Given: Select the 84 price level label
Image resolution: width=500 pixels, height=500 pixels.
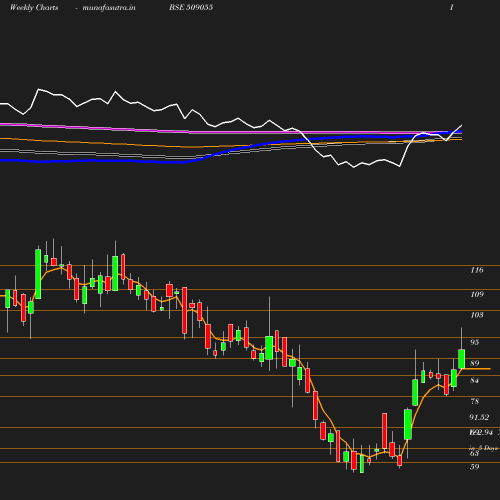Looking at the screenshot, I should pos(474,380).
